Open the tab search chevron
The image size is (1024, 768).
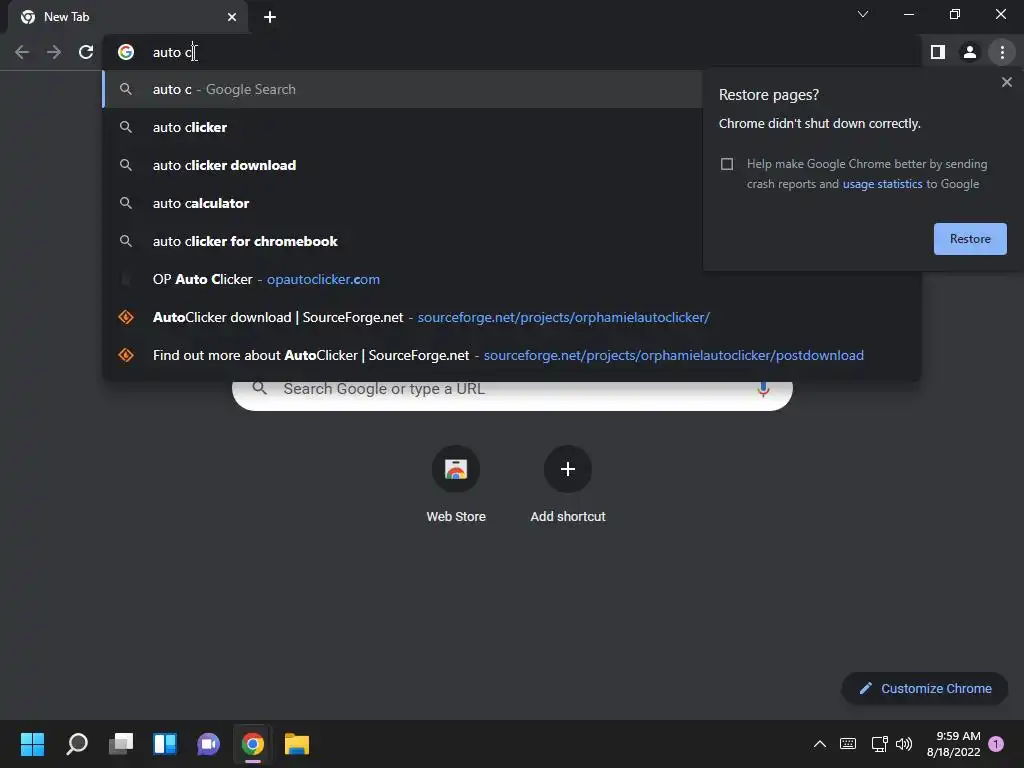tap(863, 14)
